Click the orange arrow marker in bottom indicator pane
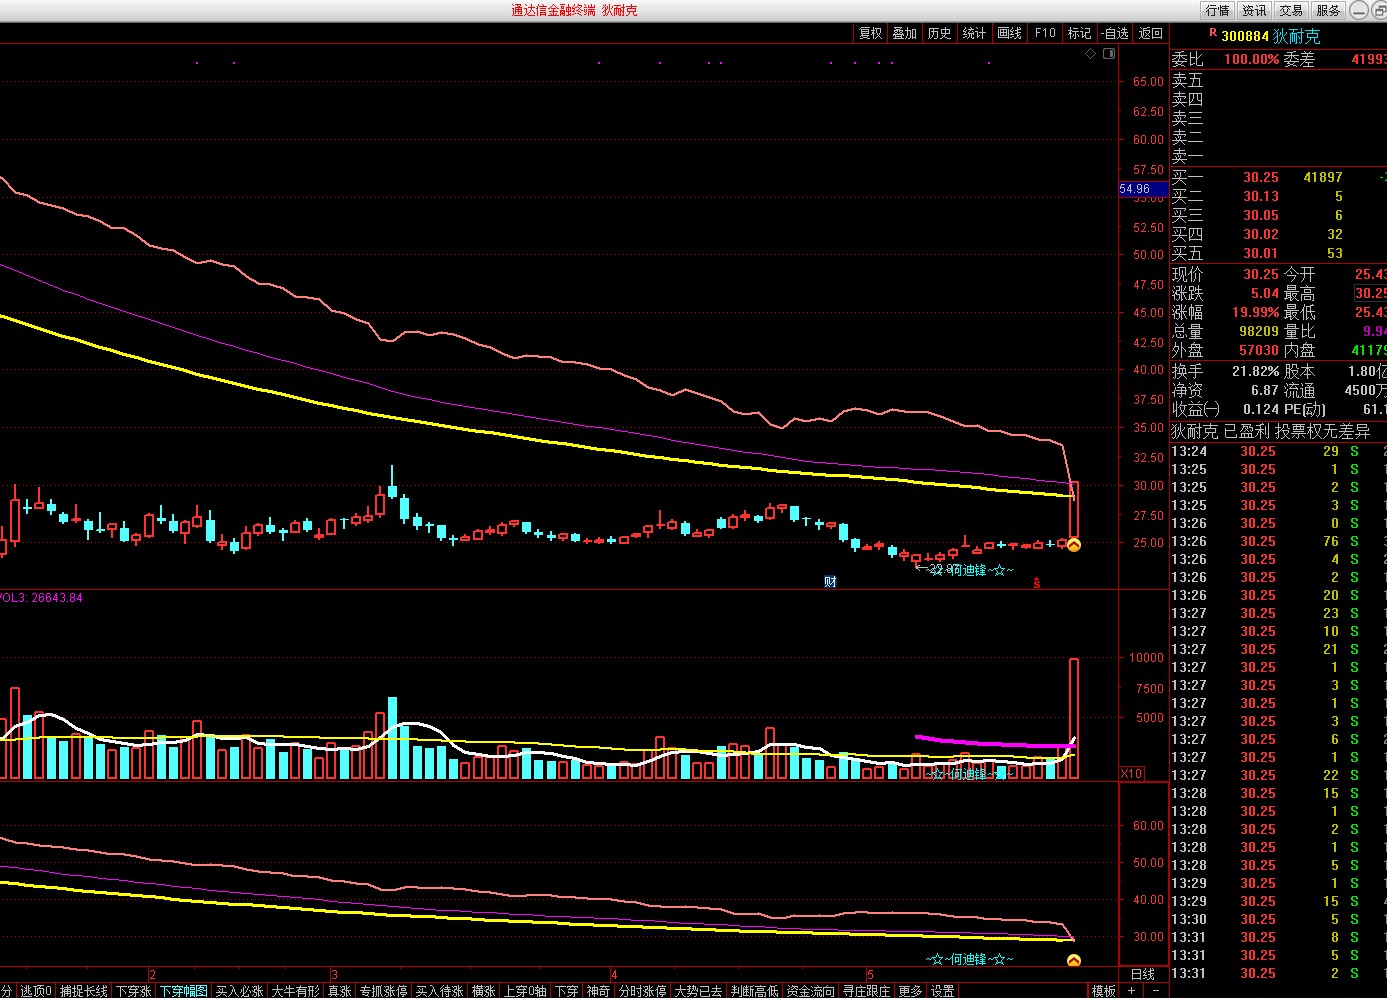 point(1074,961)
